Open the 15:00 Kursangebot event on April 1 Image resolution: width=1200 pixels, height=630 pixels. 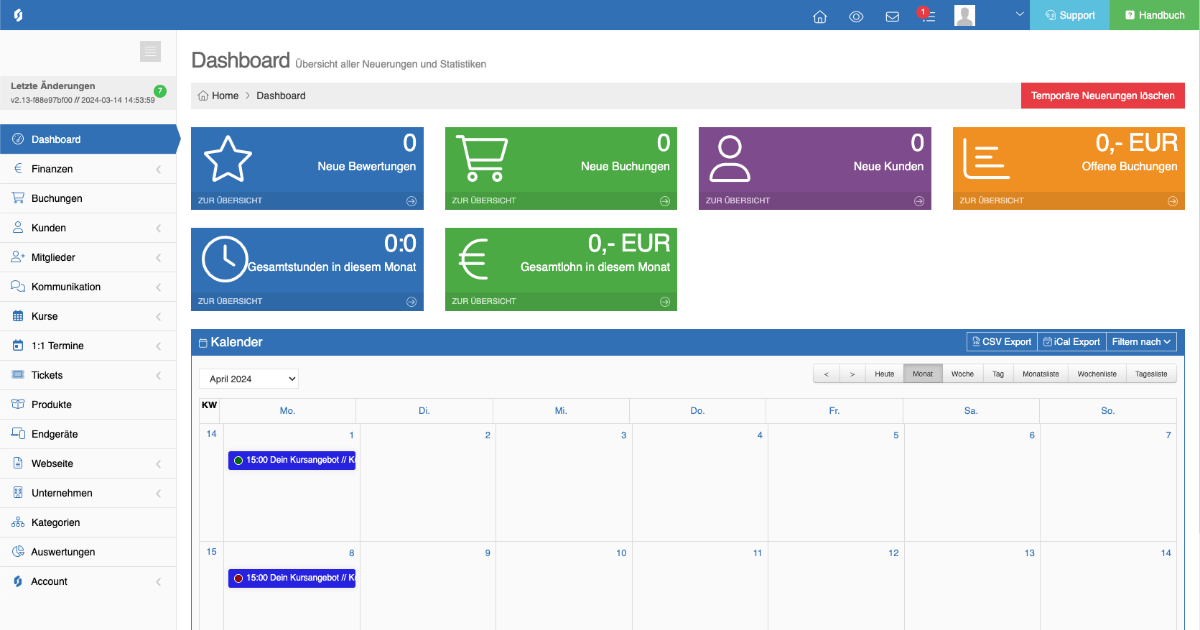click(x=292, y=460)
